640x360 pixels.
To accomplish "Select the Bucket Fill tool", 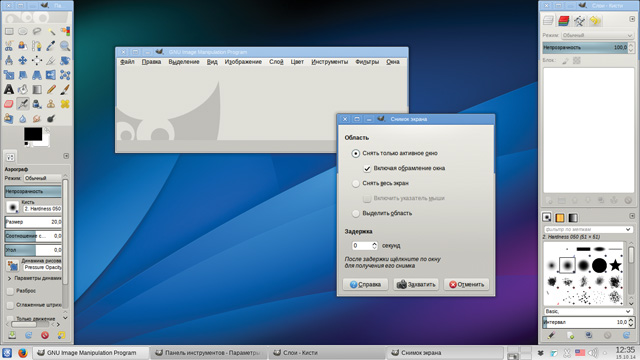I will tap(23, 89).
